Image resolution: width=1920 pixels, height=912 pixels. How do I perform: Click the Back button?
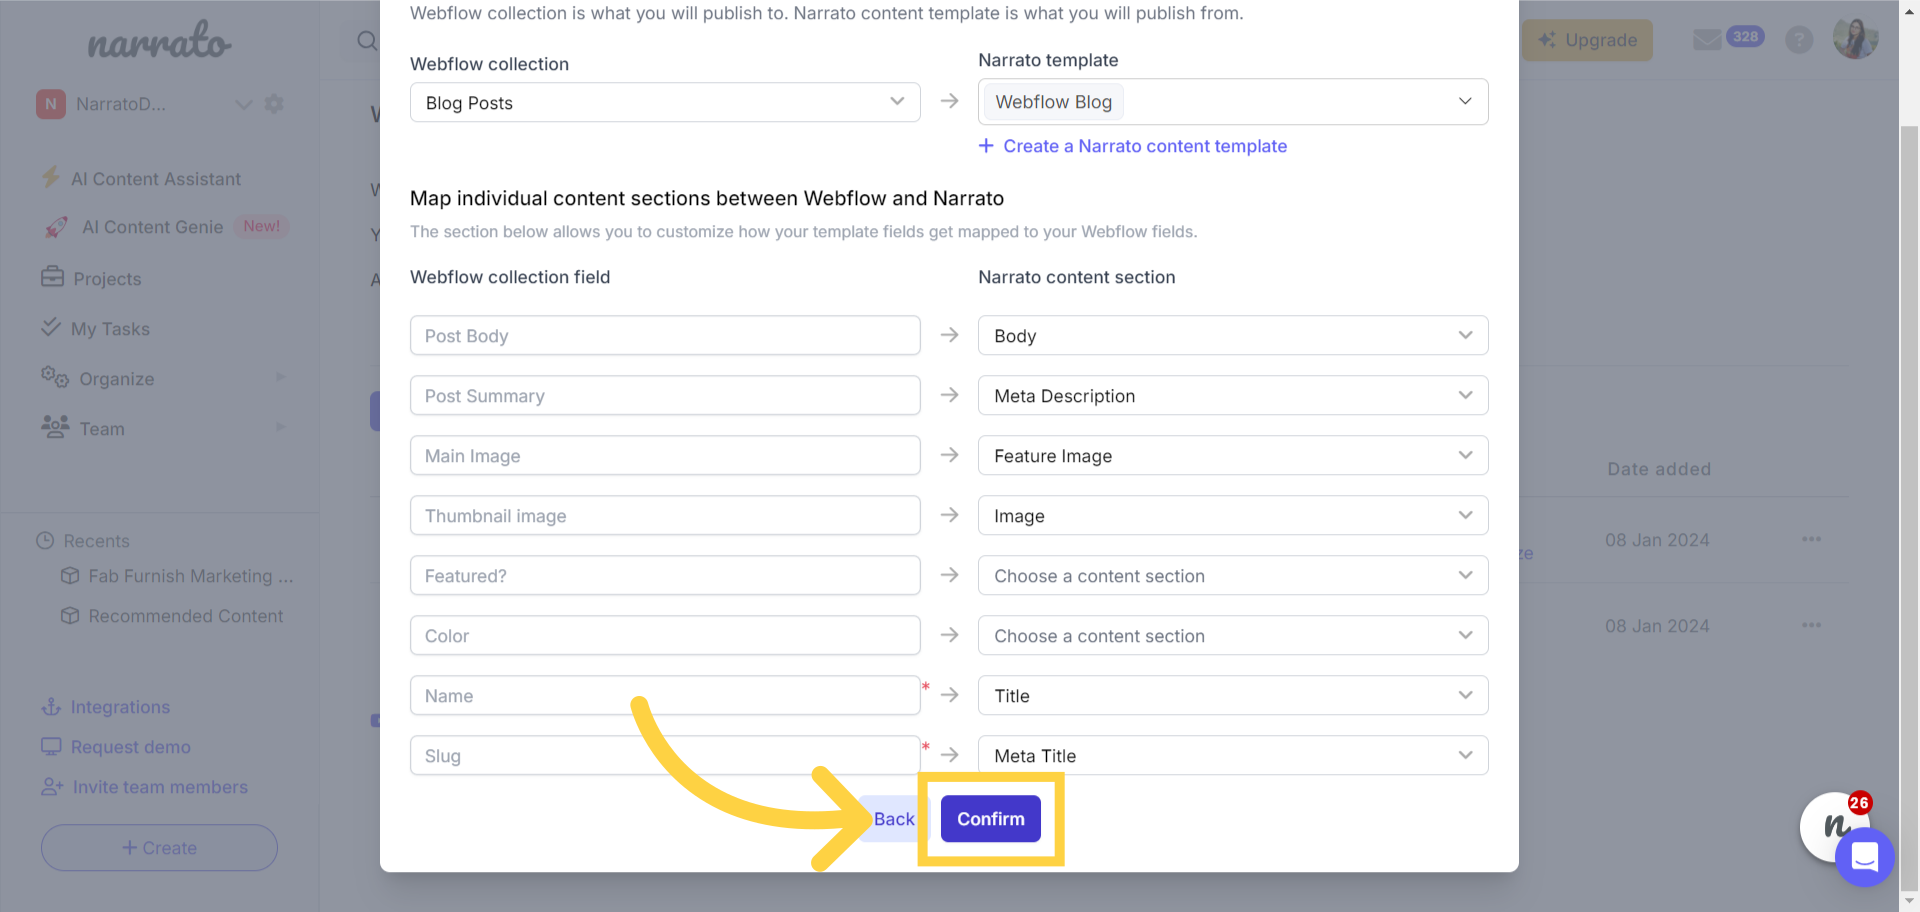(x=893, y=819)
